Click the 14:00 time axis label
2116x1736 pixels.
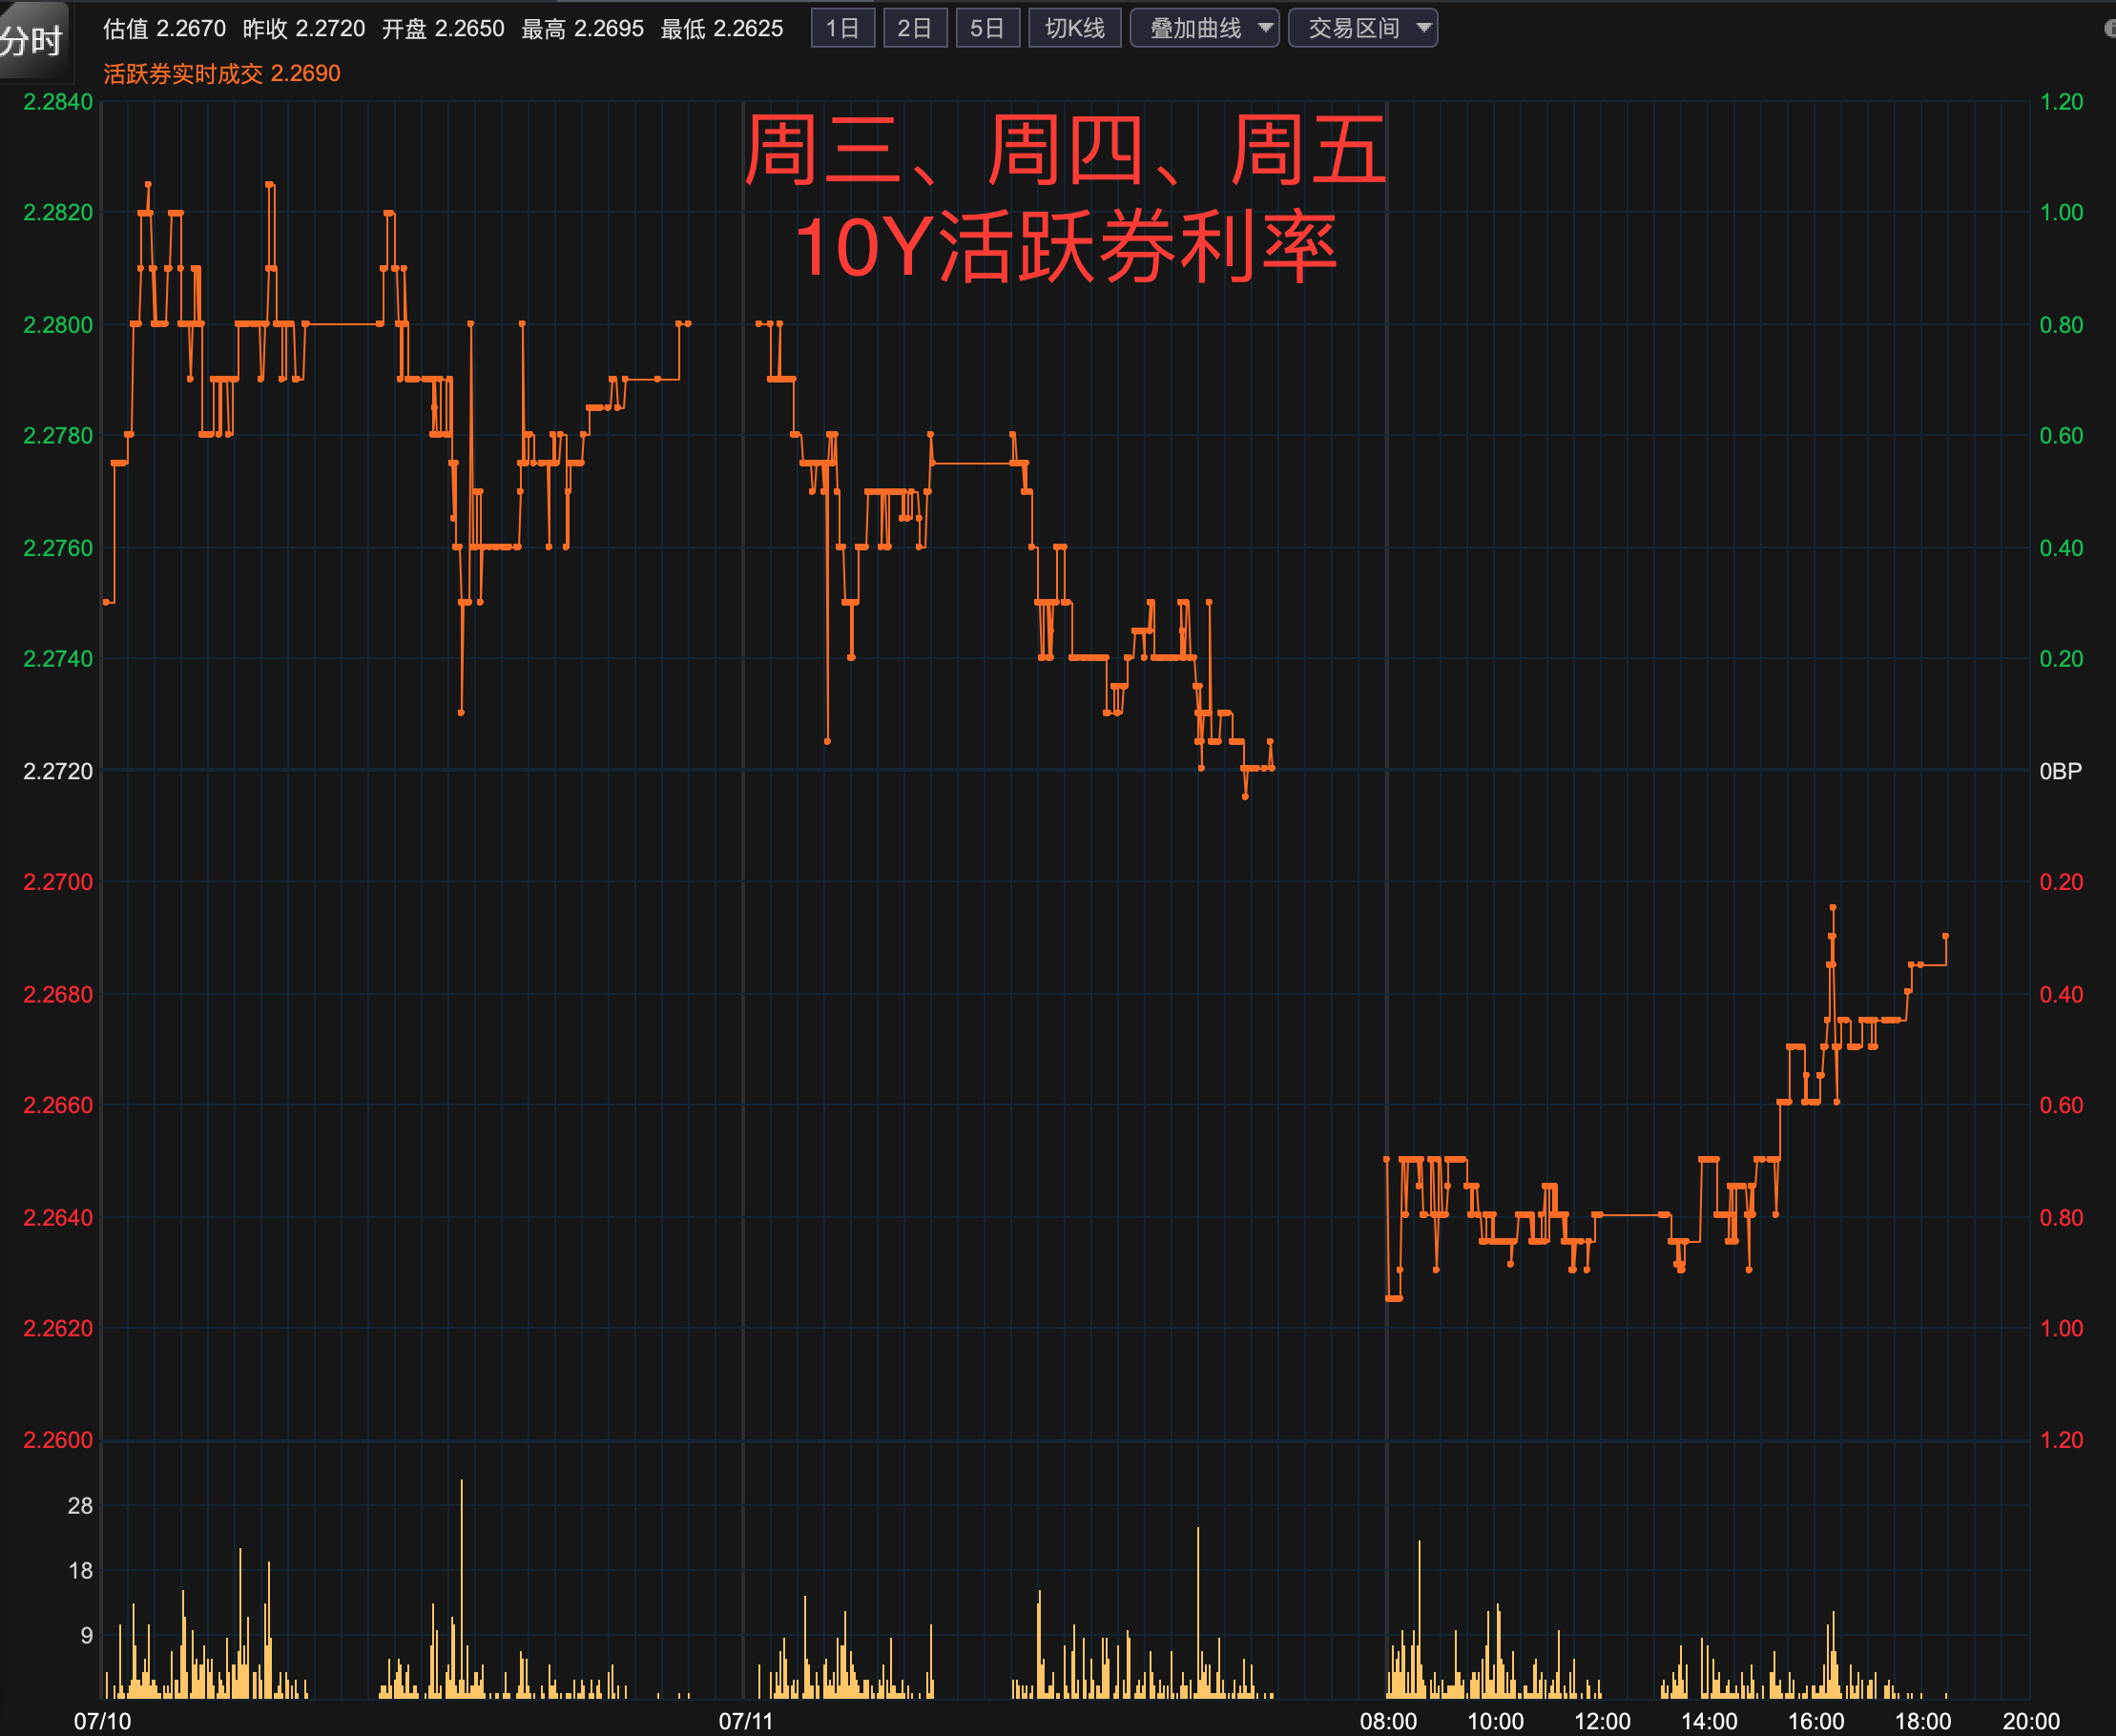click(1709, 1721)
